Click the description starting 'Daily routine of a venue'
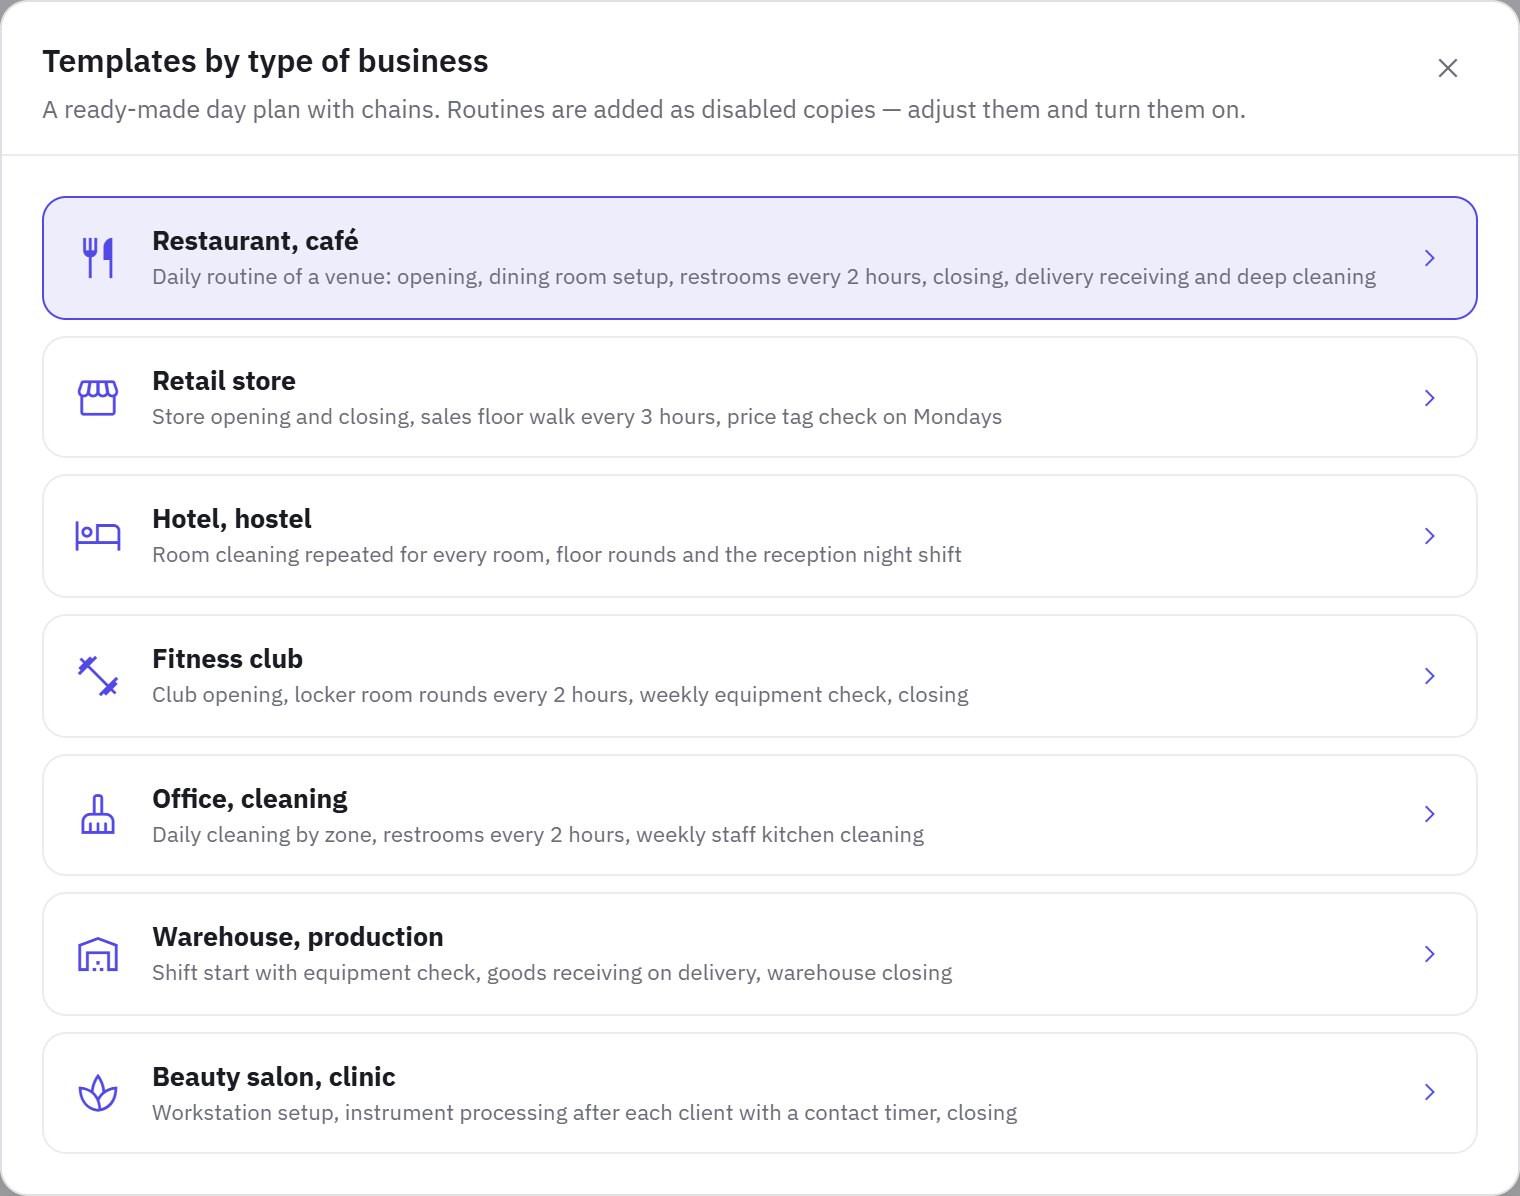The height and width of the screenshot is (1196, 1520). [x=764, y=277]
